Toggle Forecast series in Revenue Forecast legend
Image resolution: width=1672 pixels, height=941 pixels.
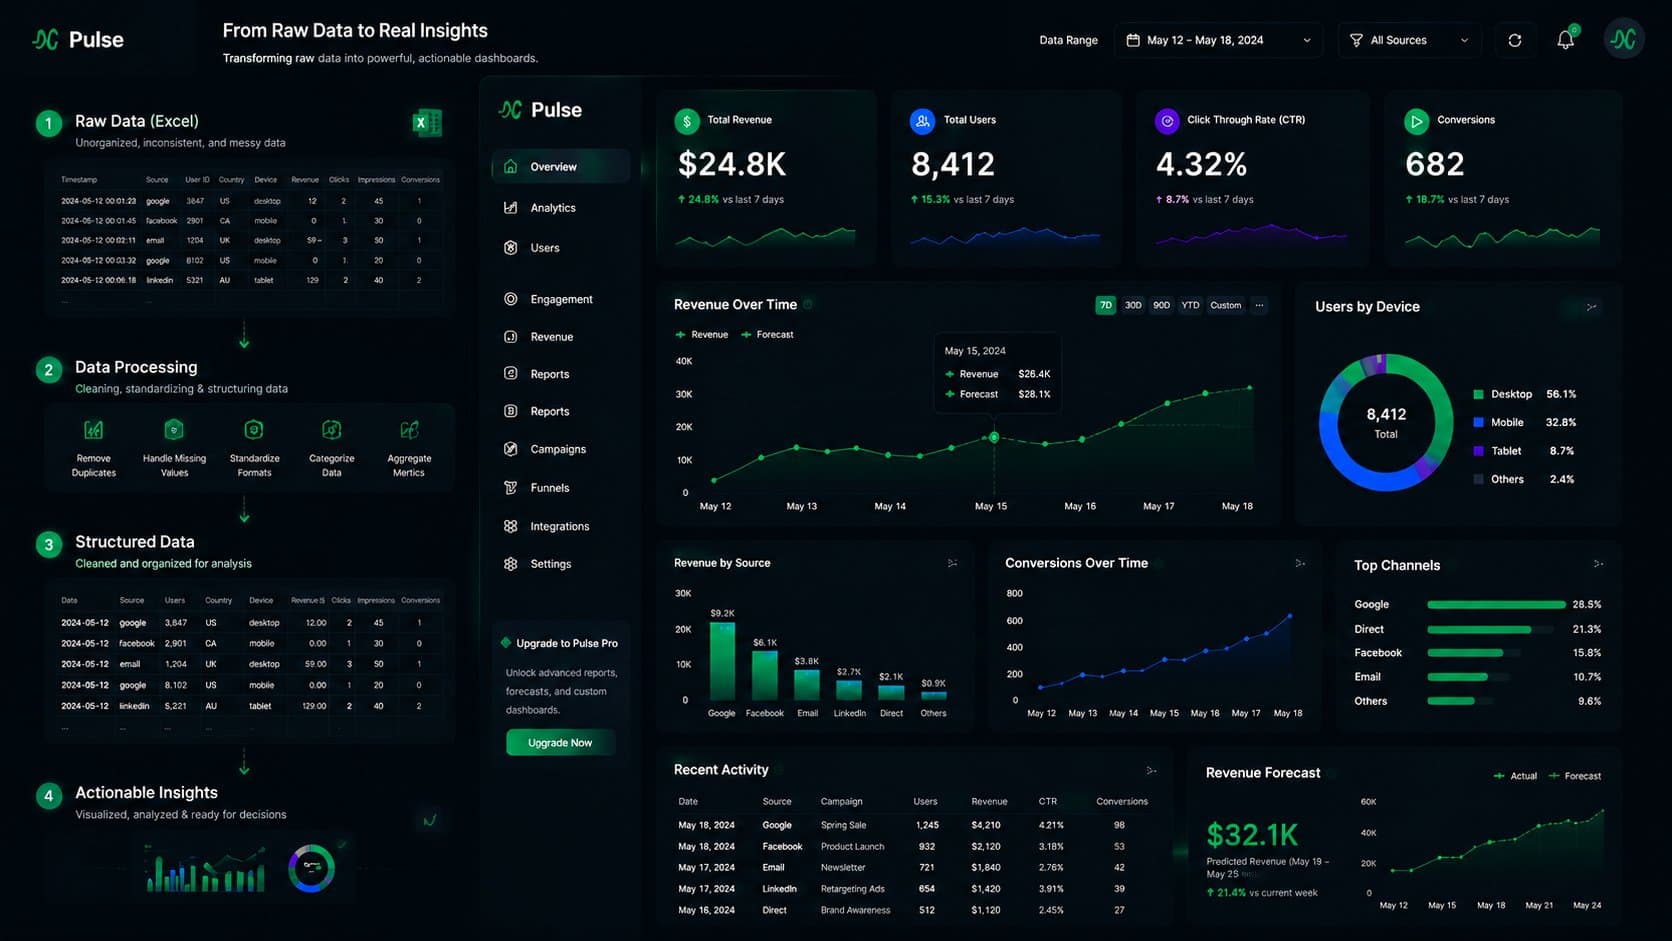point(1575,776)
